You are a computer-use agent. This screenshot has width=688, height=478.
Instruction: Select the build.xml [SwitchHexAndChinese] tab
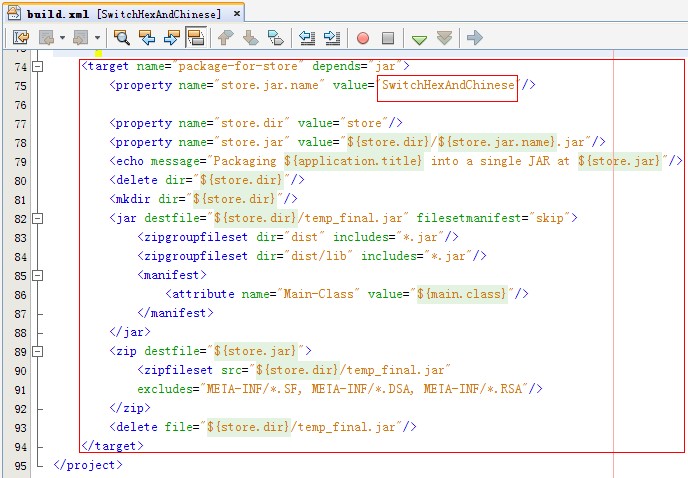point(125,13)
